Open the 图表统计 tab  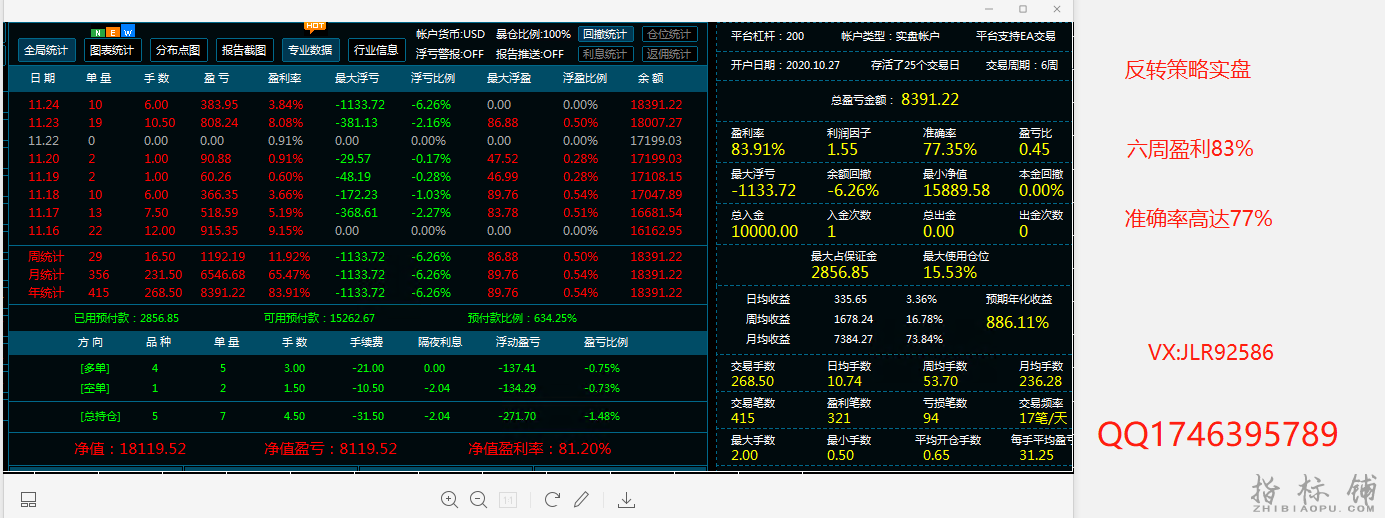point(112,50)
